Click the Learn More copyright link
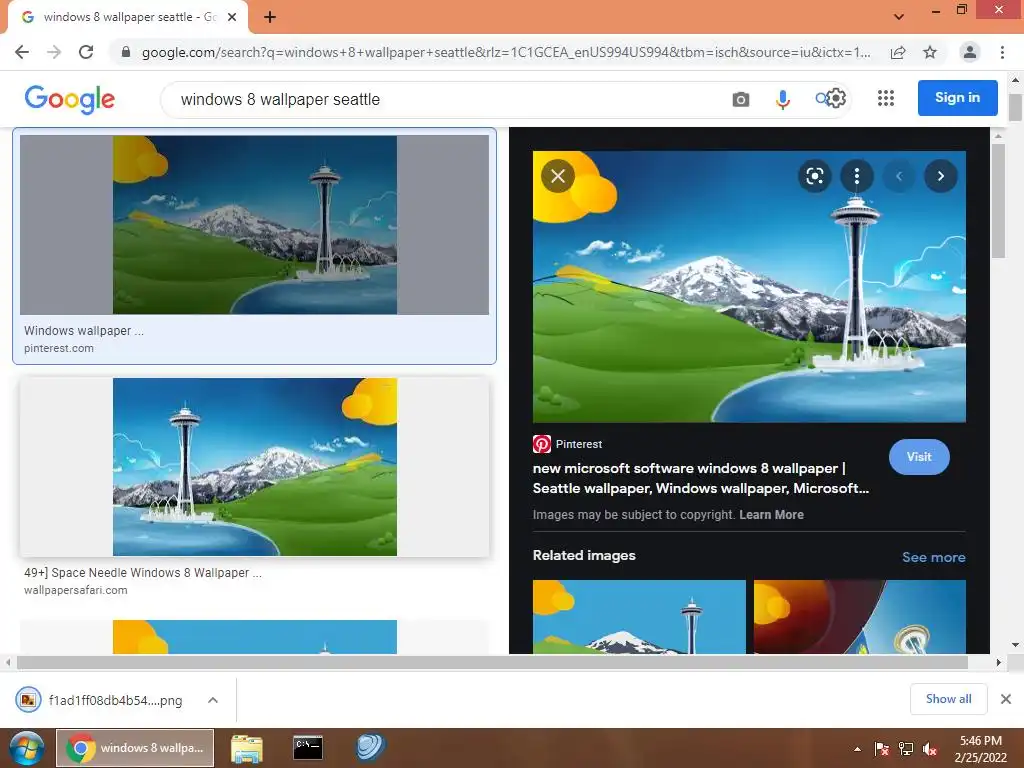1024x768 pixels. [771, 515]
